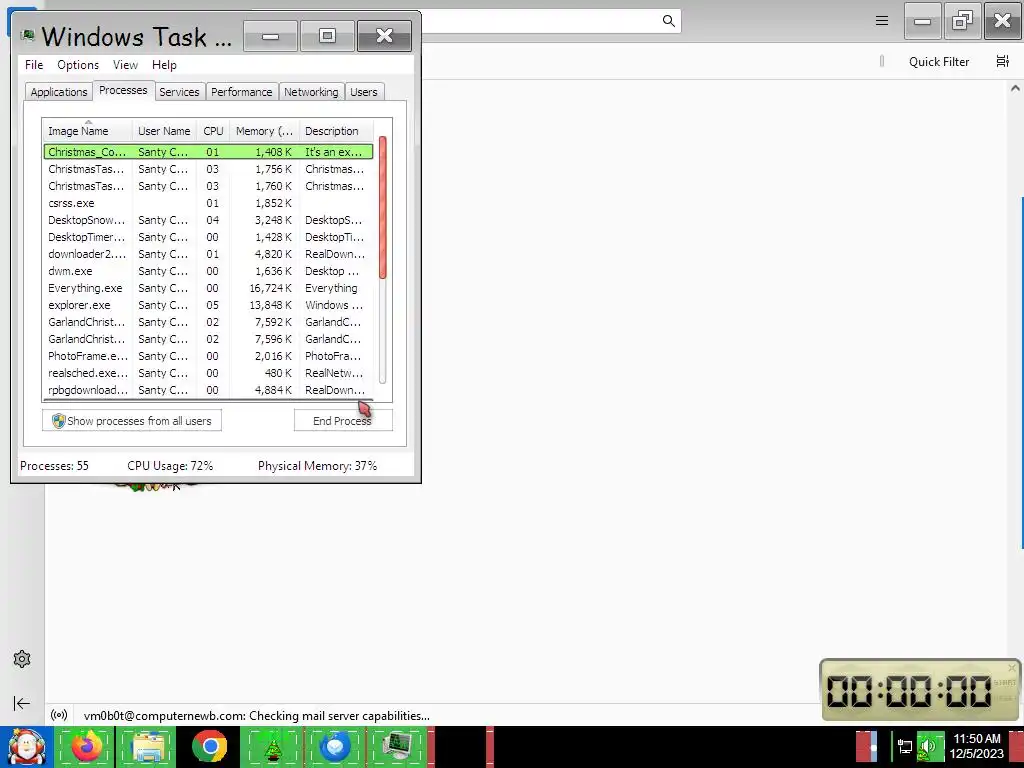Click the 16,724 K memory value

(x=270, y=288)
